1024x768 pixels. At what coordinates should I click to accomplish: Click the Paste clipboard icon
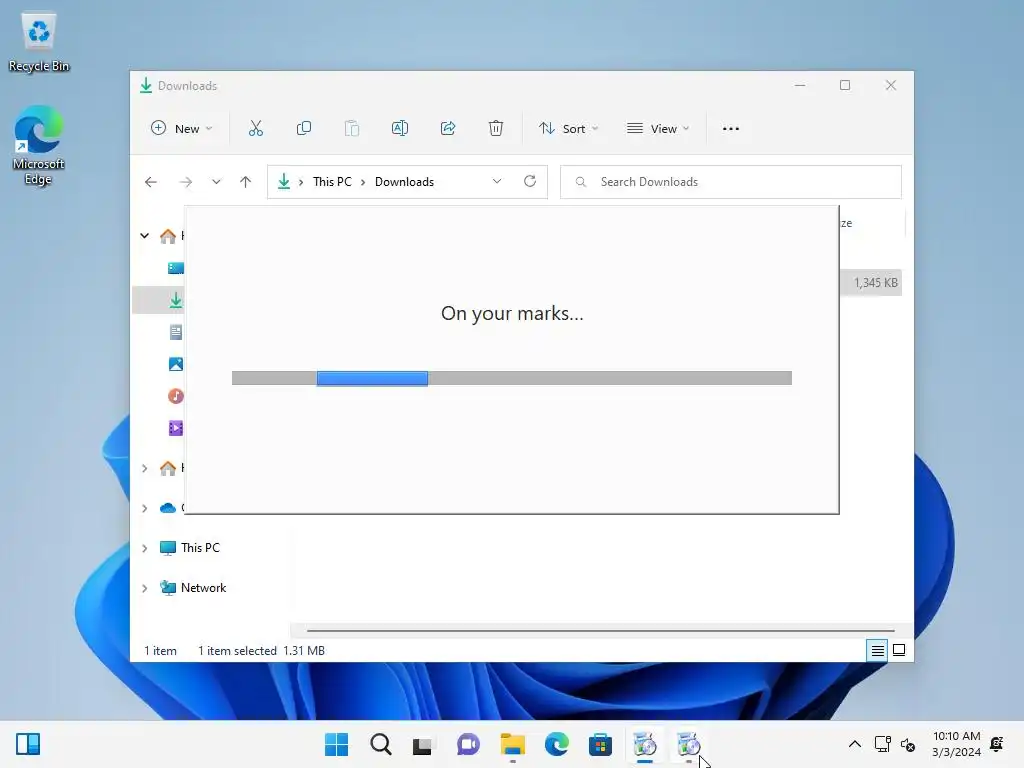click(351, 129)
